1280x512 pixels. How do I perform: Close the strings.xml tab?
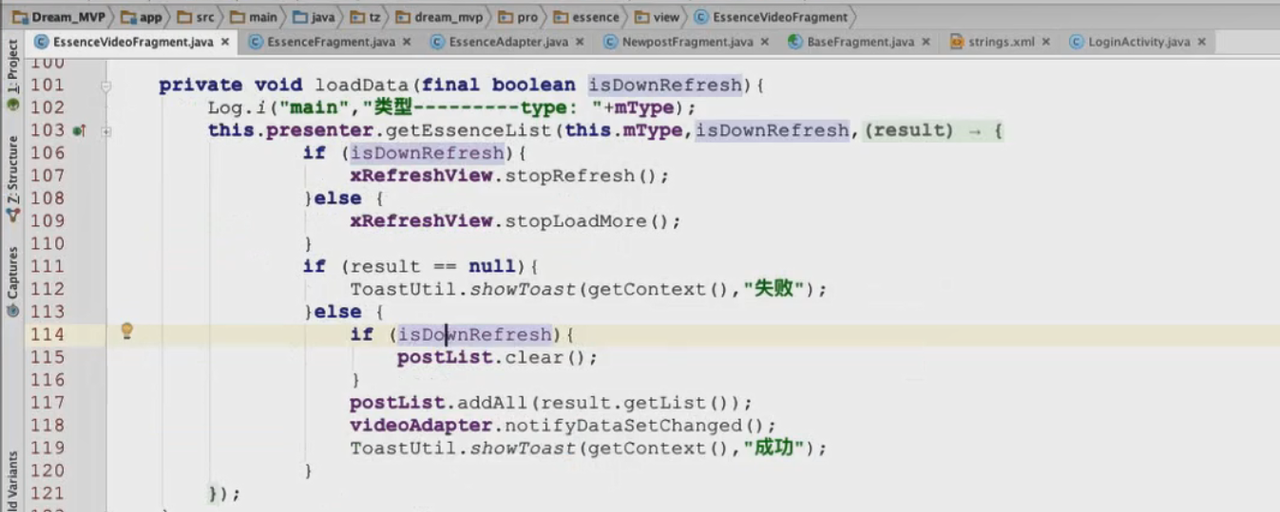[x=1046, y=42]
